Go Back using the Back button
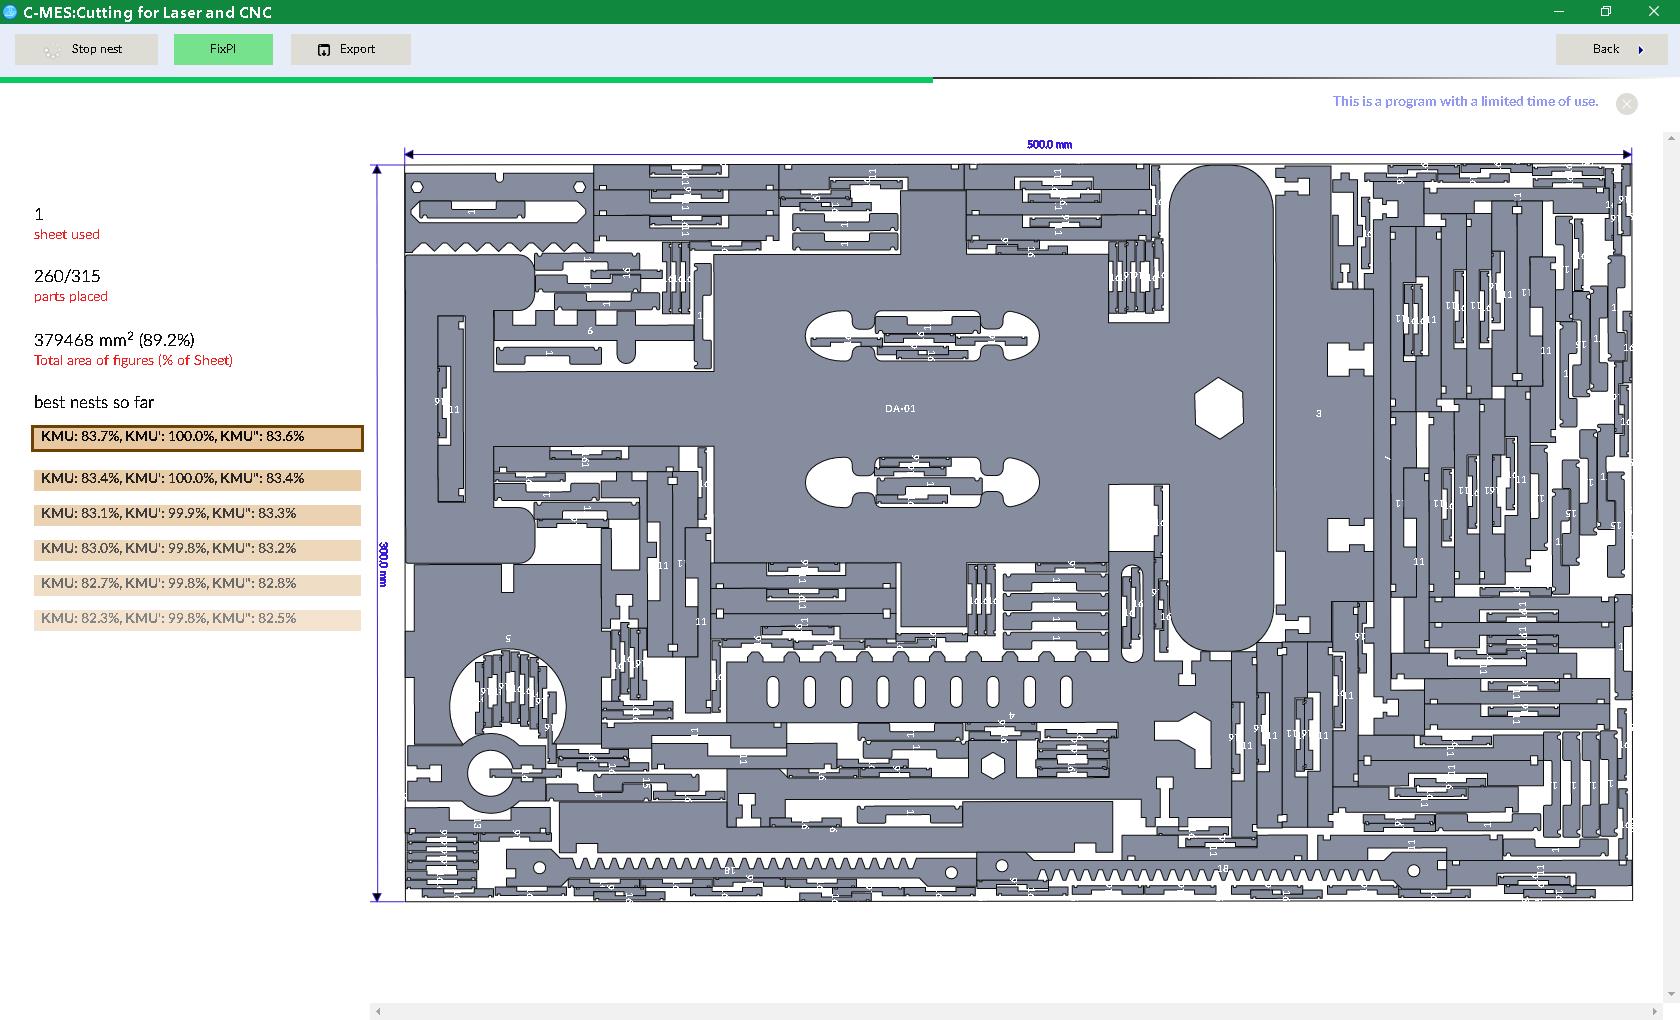This screenshot has width=1680, height=1020. pos(1611,49)
